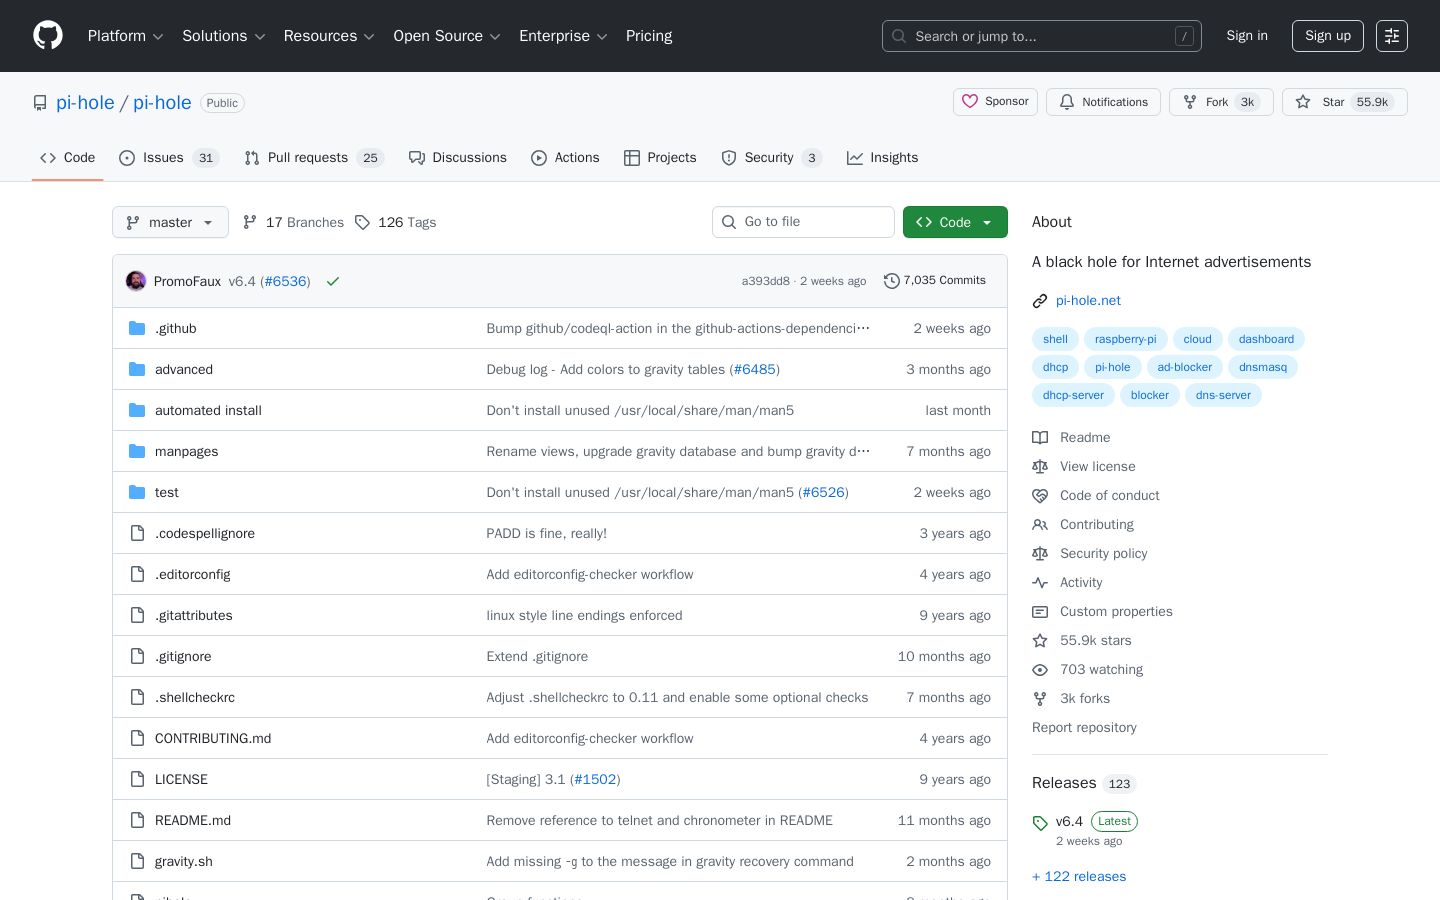
Task: Select the raspberry-pi topic tag
Action: 1125,339
